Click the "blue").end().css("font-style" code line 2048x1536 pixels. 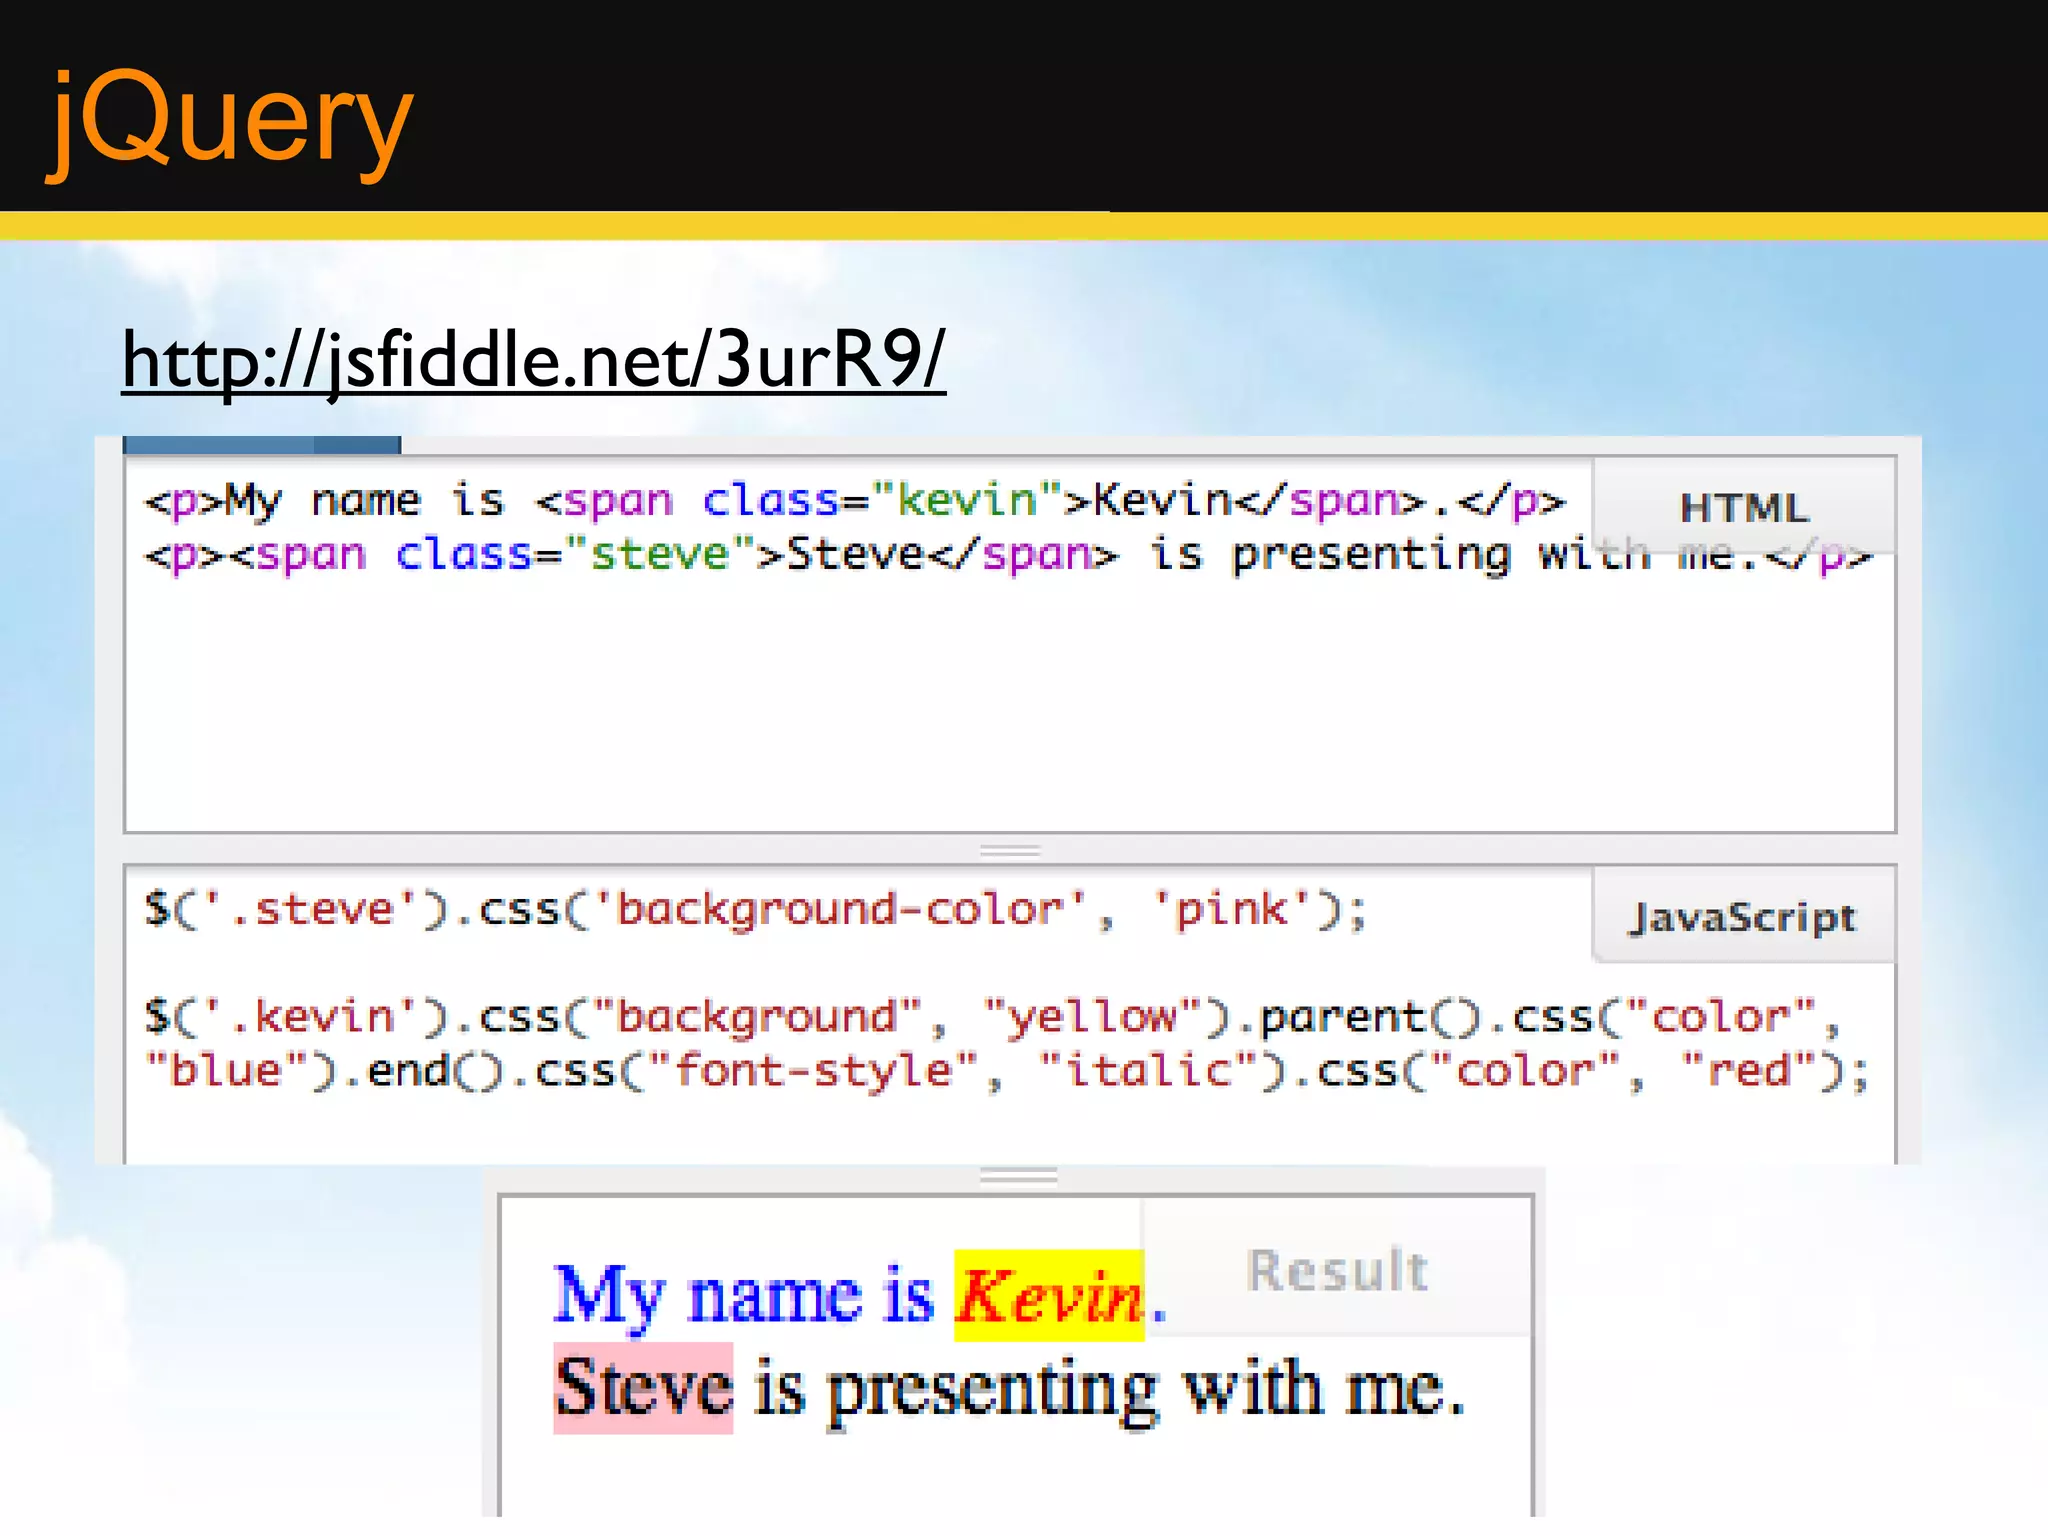[x=1006, y=1071]
